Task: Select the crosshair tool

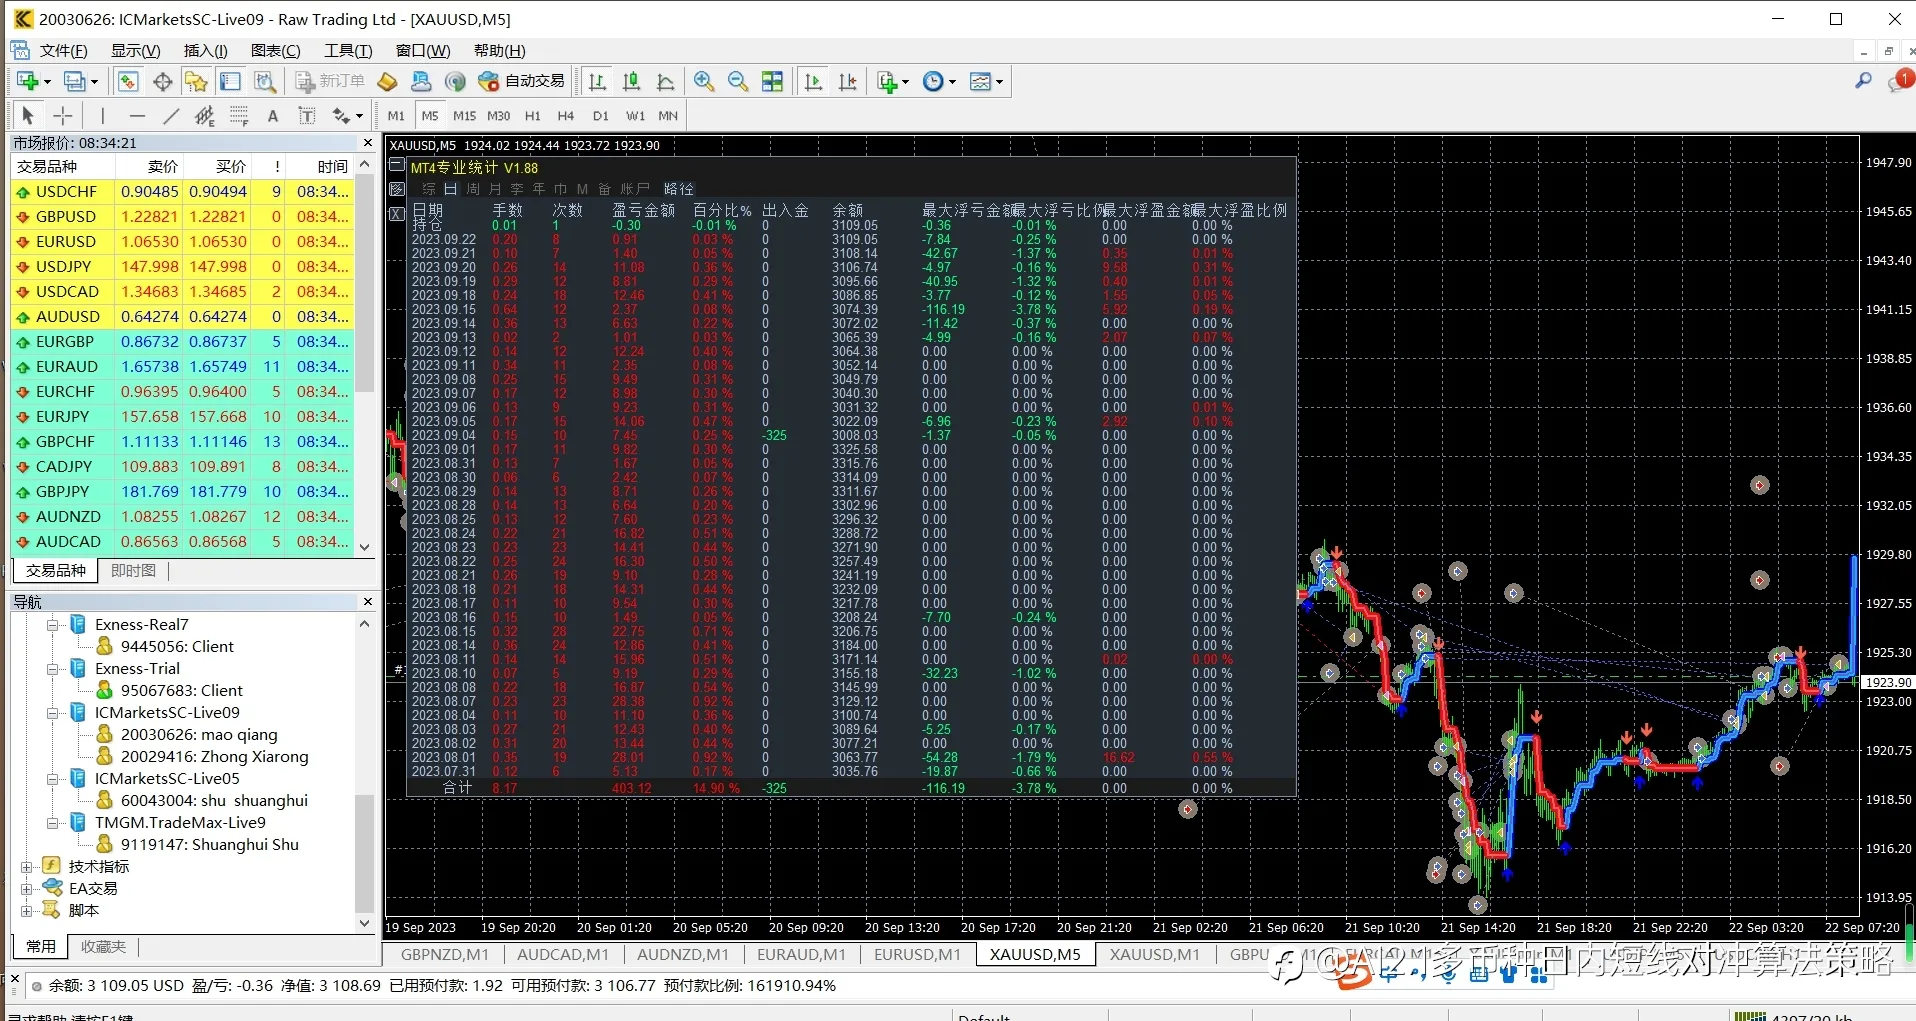Action: click(x=62, y=115)
